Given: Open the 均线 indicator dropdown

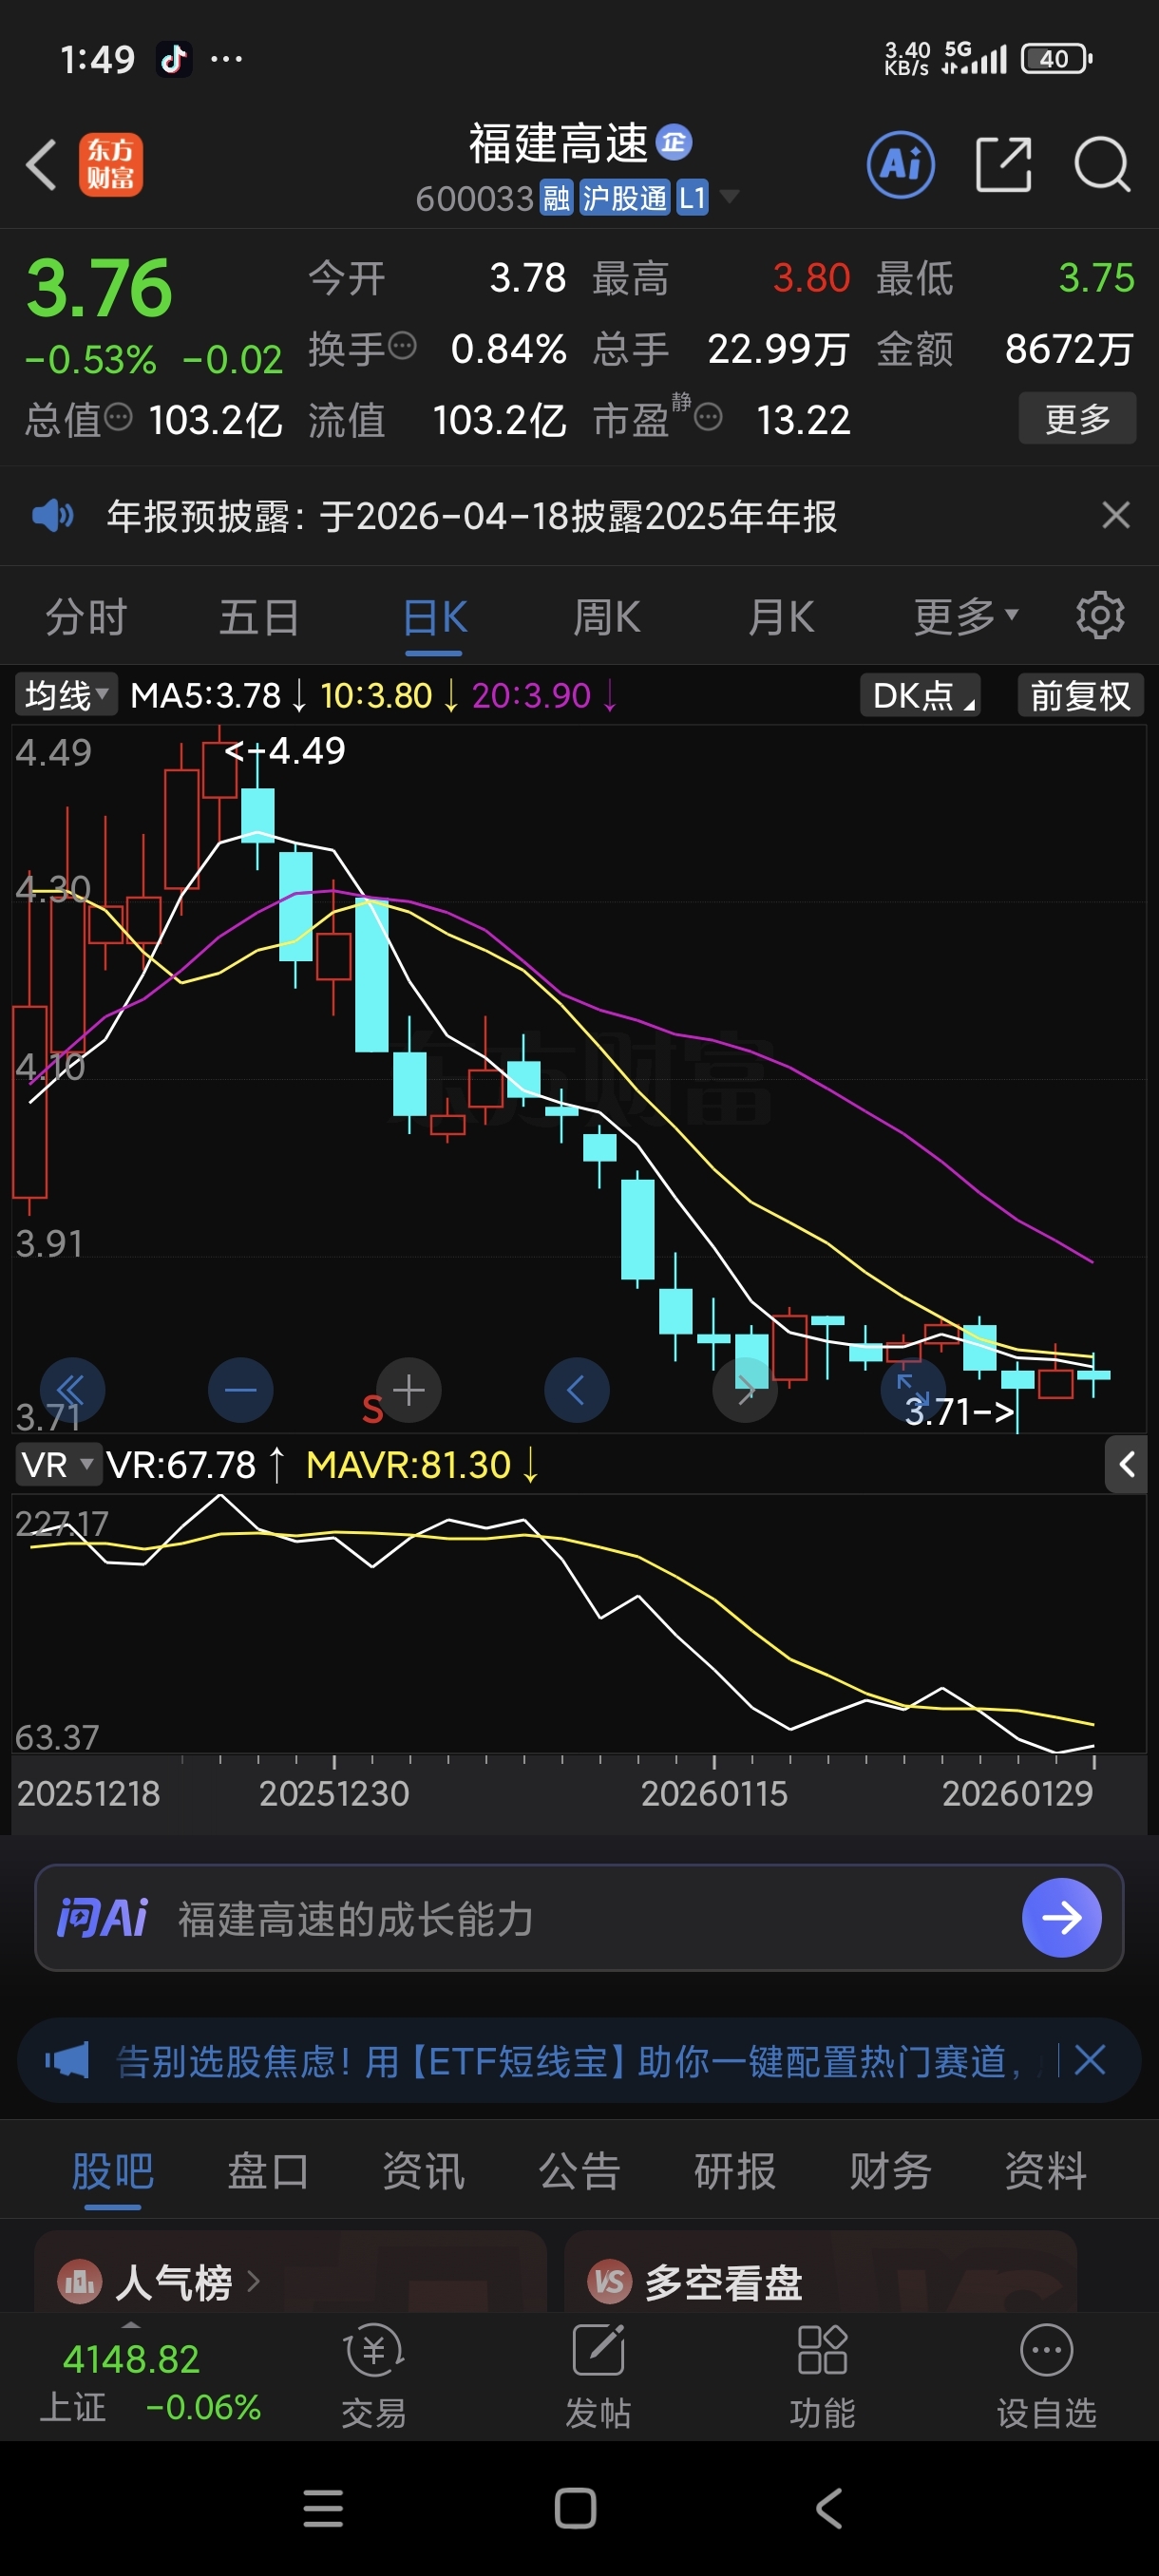Looking at the screenshot, I should pyautogui.click(x=66, y=694).
